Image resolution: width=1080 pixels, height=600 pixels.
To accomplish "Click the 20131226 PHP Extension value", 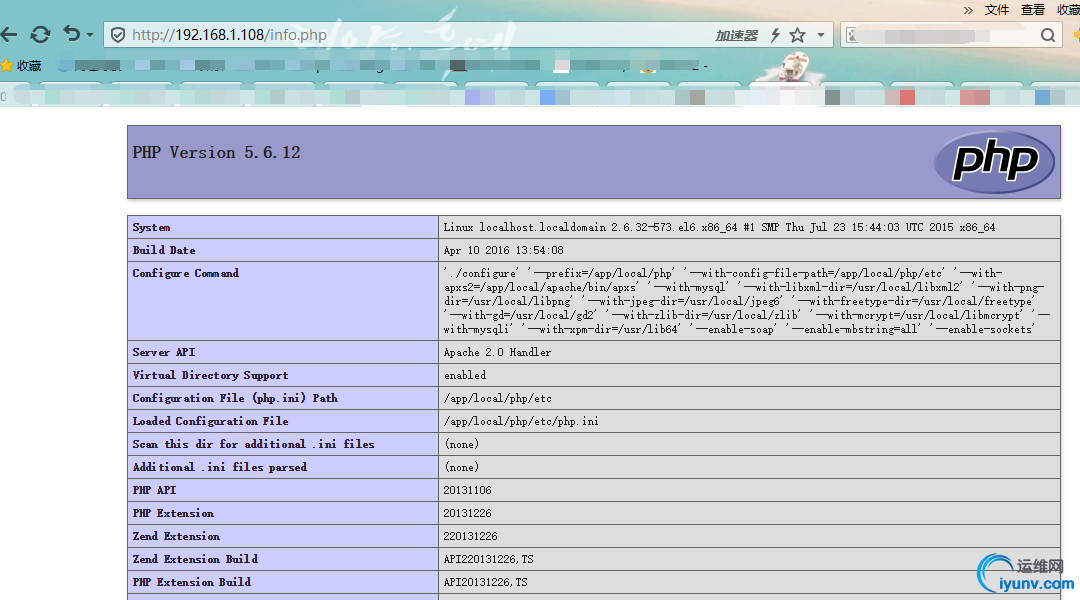I will click(468, 513).
